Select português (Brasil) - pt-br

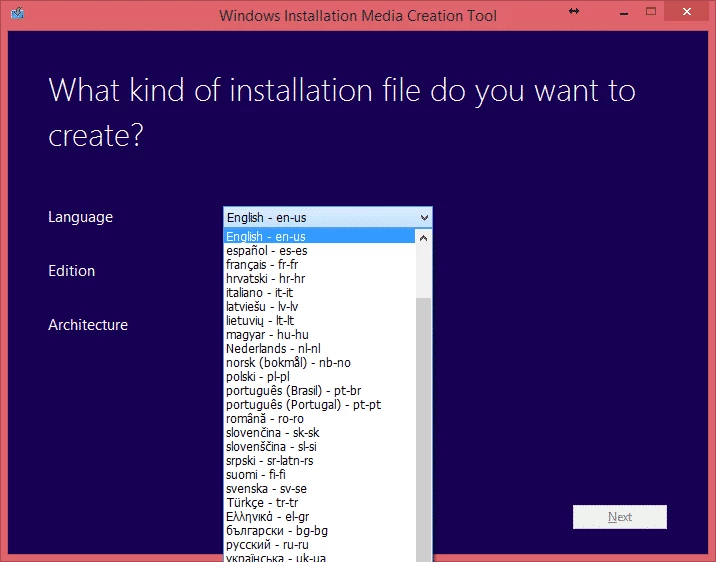point(294,390)
